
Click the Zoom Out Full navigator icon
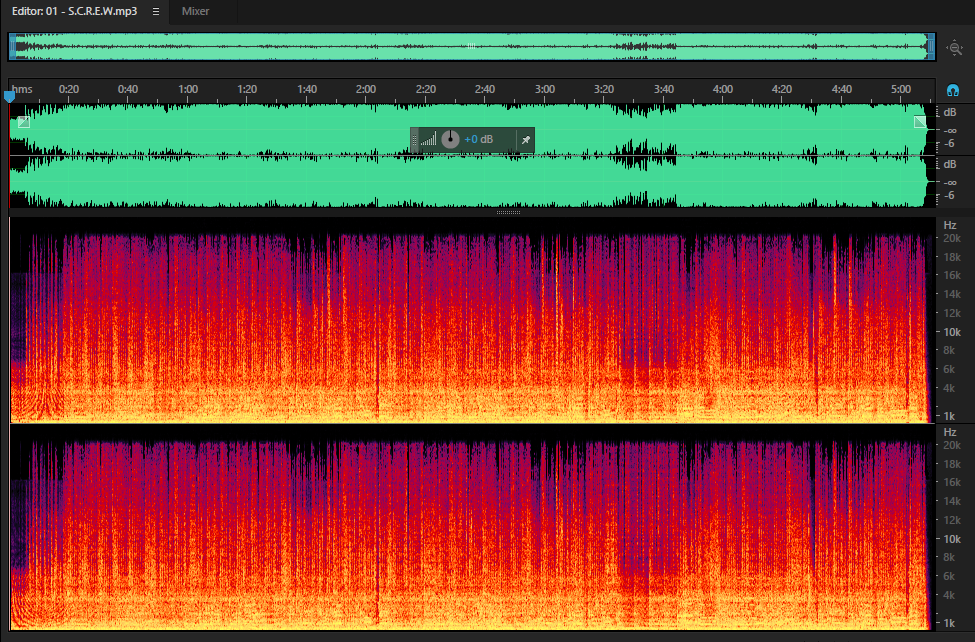pos(954,48)
